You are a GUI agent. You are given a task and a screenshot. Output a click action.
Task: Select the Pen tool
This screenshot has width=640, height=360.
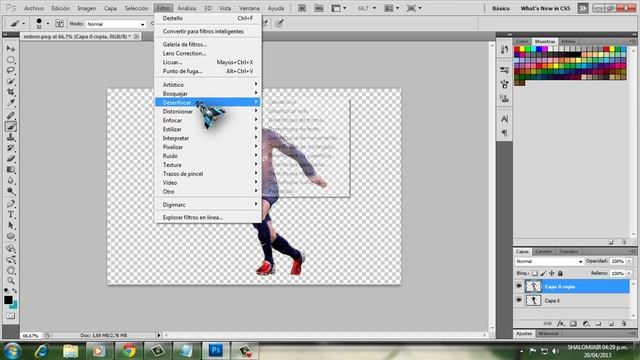11,204
